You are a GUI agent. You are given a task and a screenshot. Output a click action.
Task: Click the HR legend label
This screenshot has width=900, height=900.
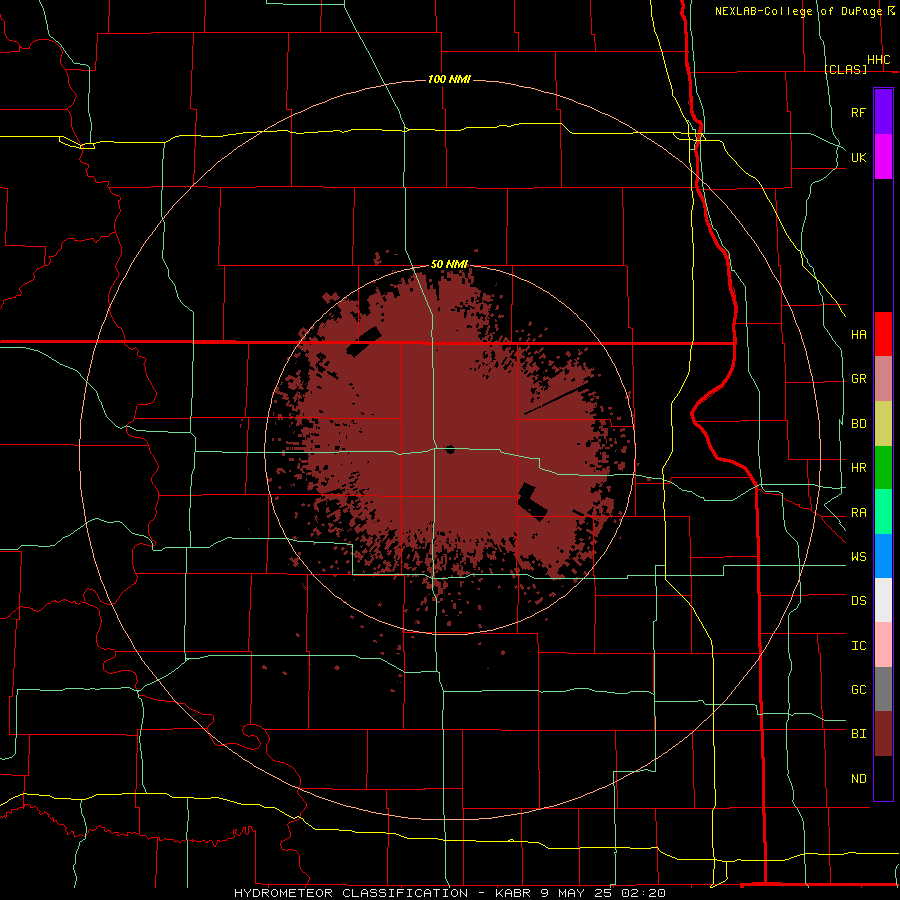pos(858,468)
